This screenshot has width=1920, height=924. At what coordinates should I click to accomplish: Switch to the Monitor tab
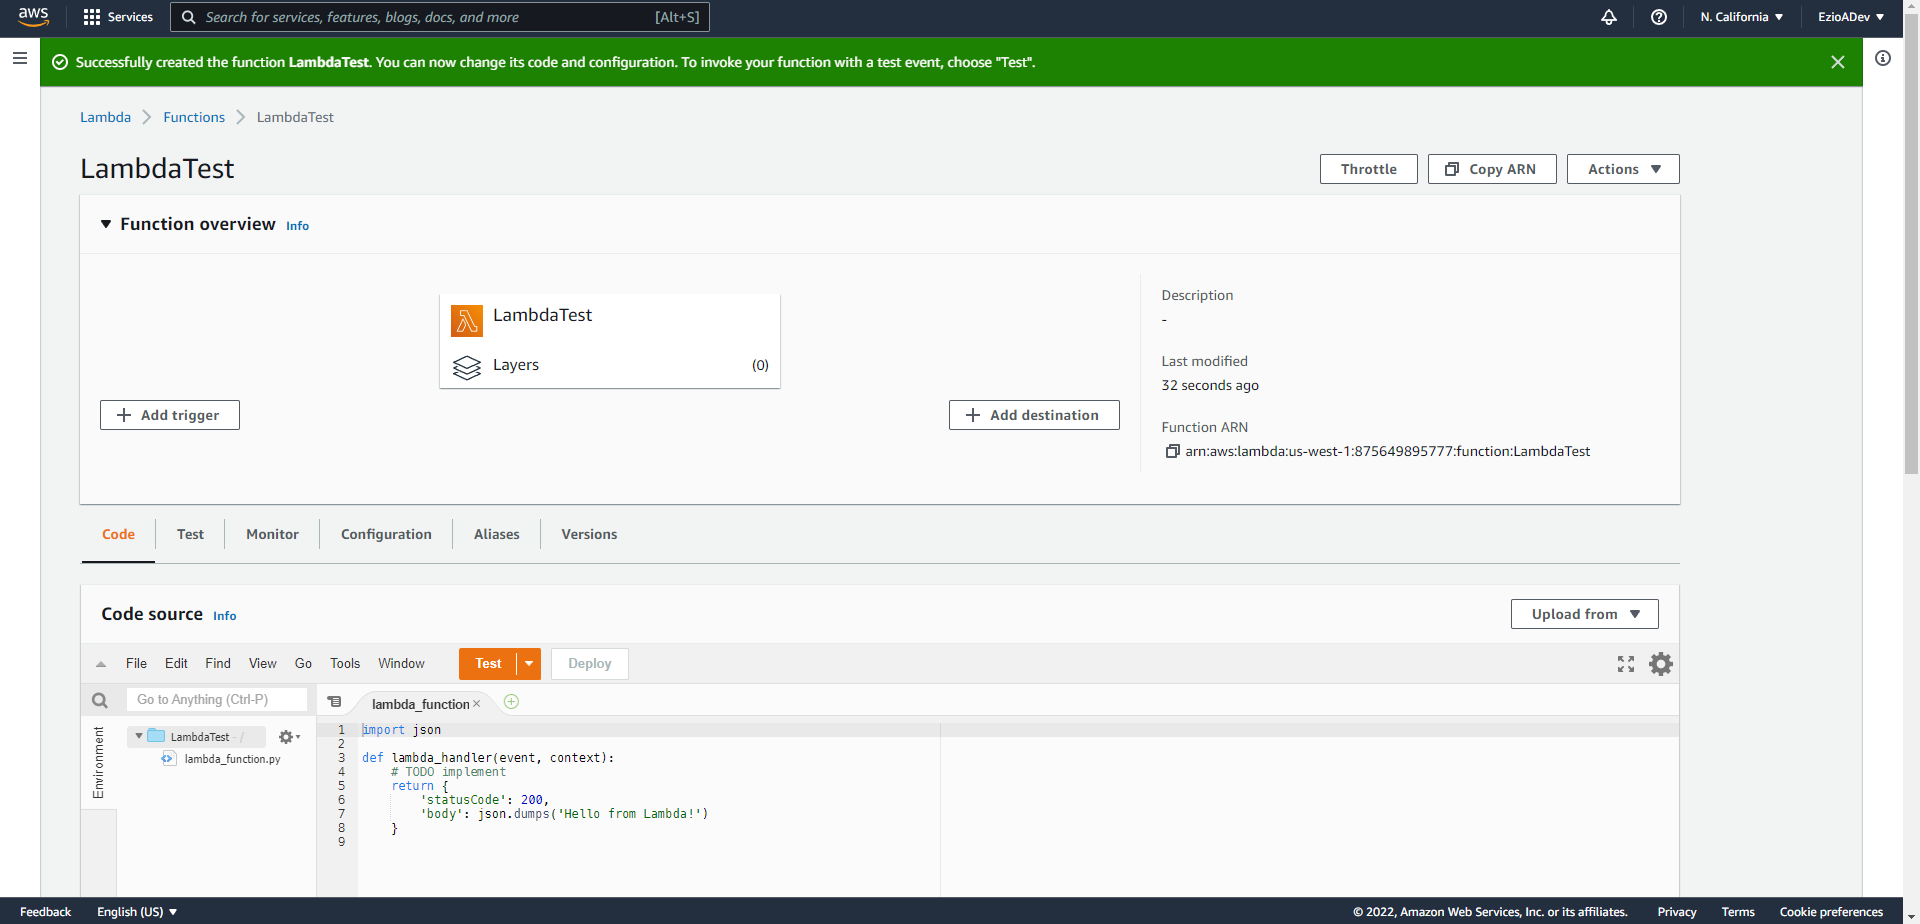tap(272, 534)
